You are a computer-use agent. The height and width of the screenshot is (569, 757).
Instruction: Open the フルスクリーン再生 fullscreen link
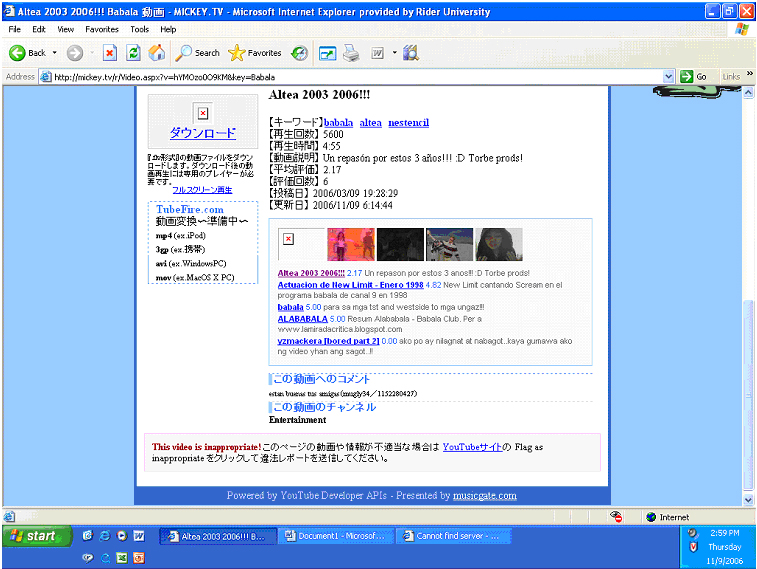(x=202, y=190)
